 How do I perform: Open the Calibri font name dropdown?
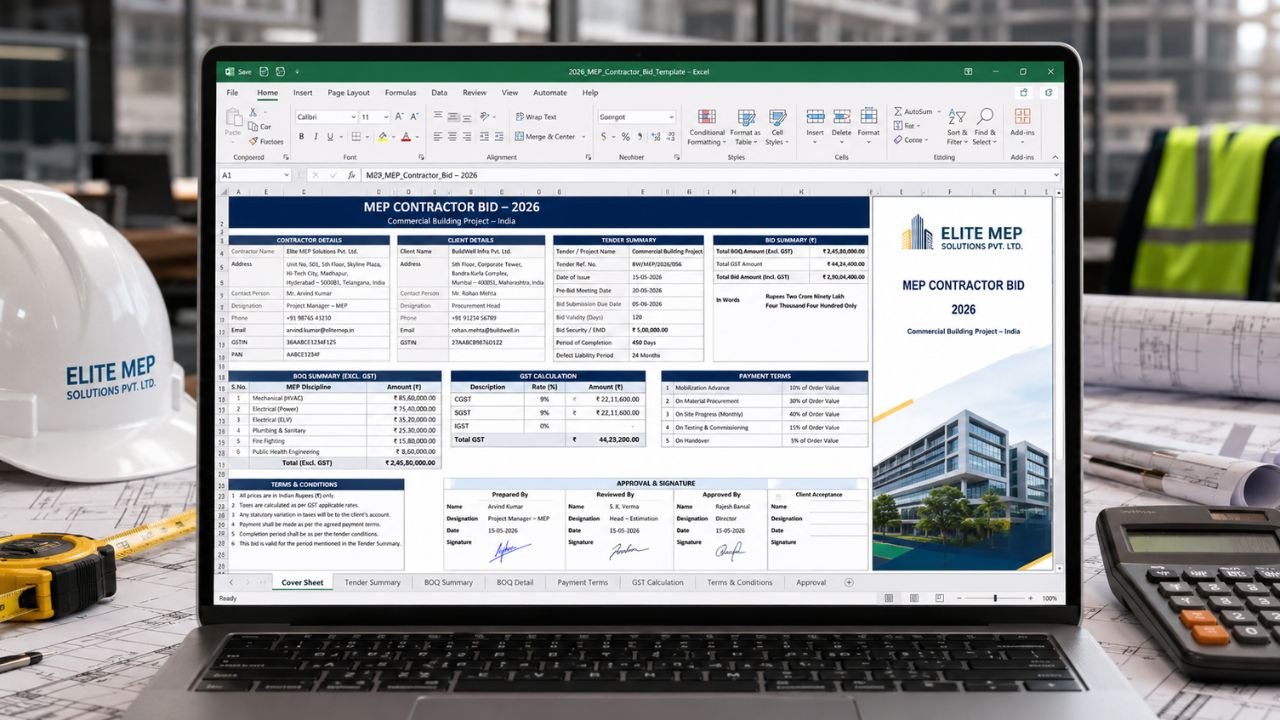pyautogui.click(x=353, y=117)
